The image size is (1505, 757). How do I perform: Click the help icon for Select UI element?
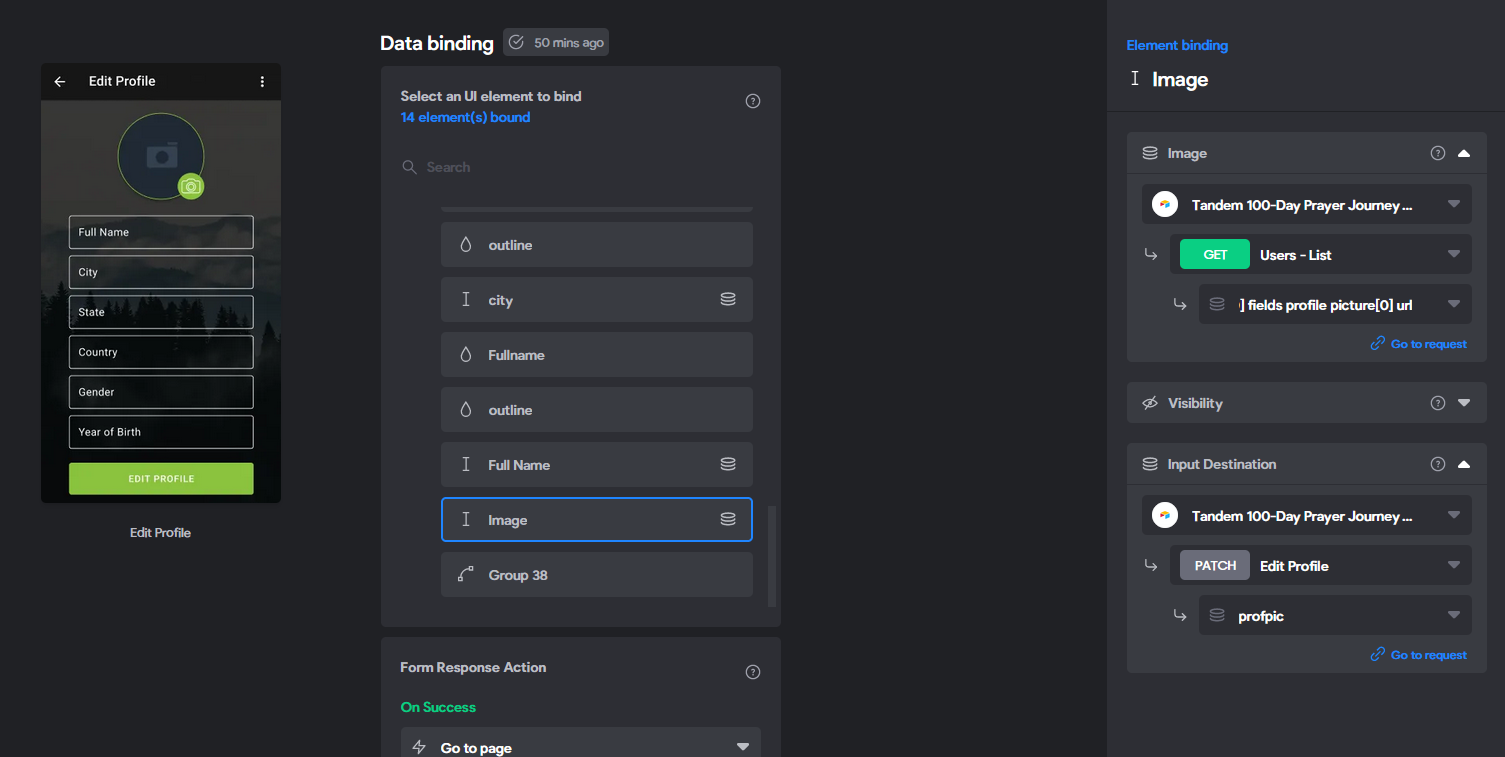753,101
